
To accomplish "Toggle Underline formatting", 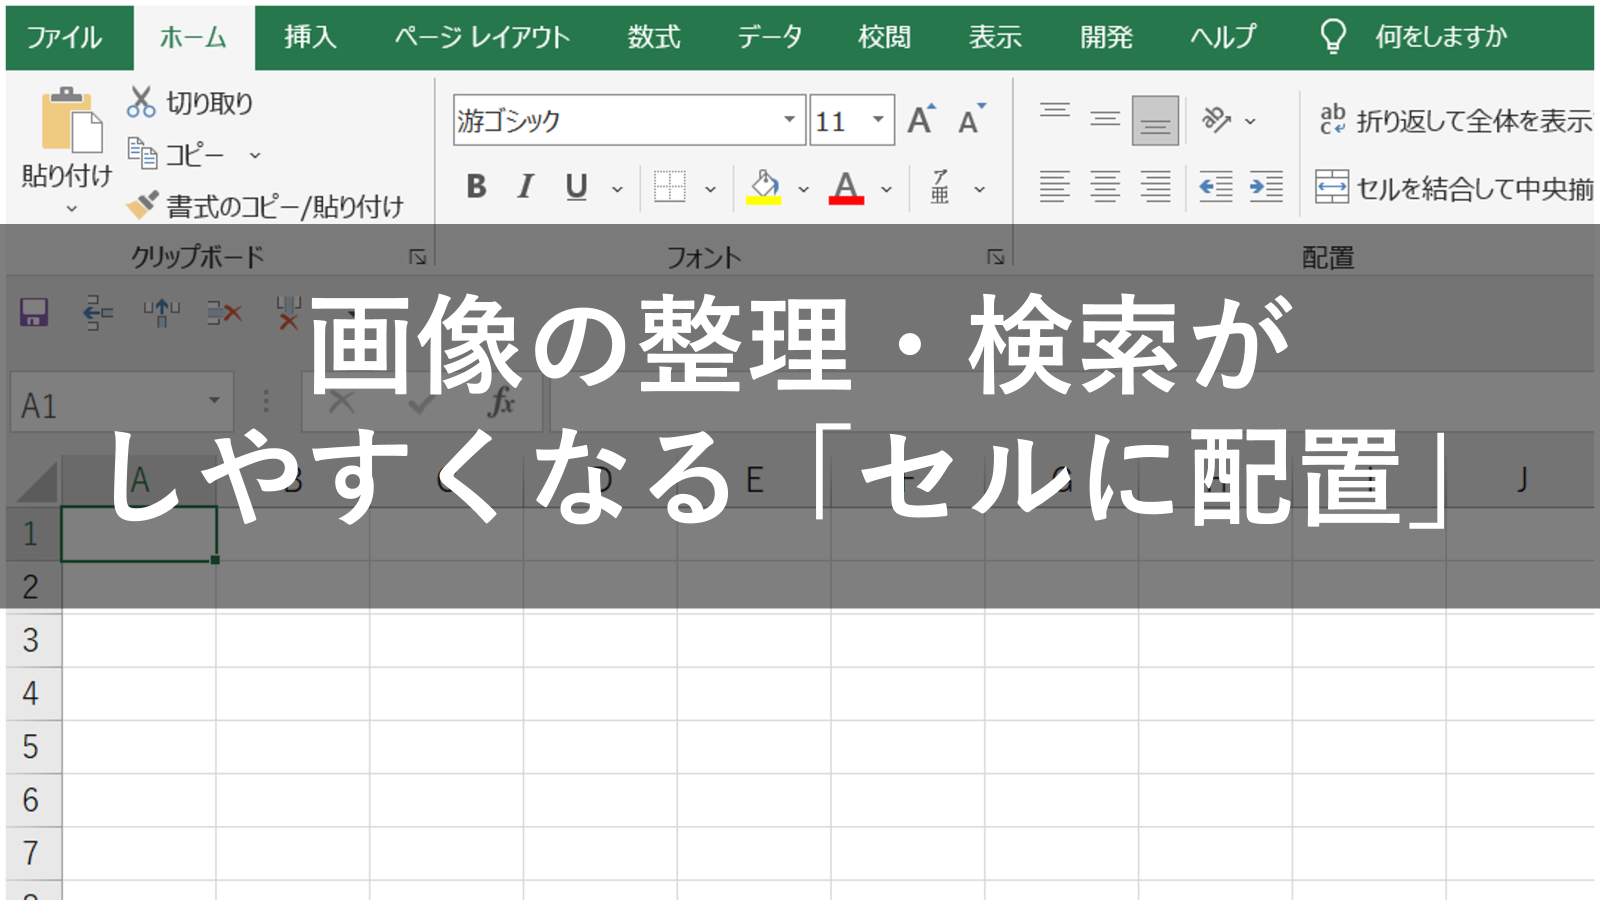I will [x=576, y=186].
